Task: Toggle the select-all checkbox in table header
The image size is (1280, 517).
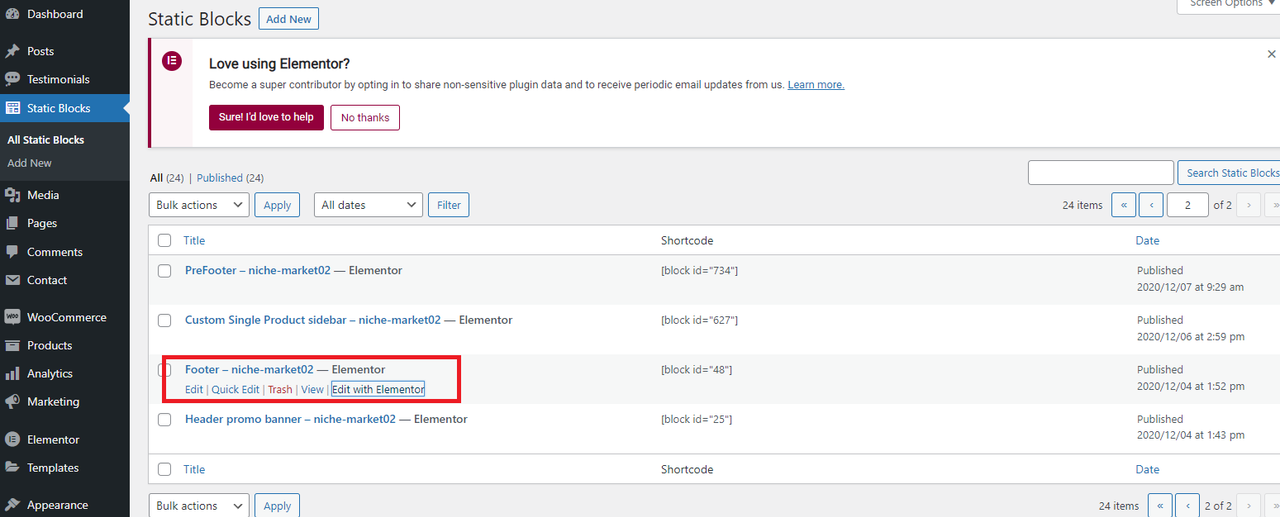Action: (165, 240)
